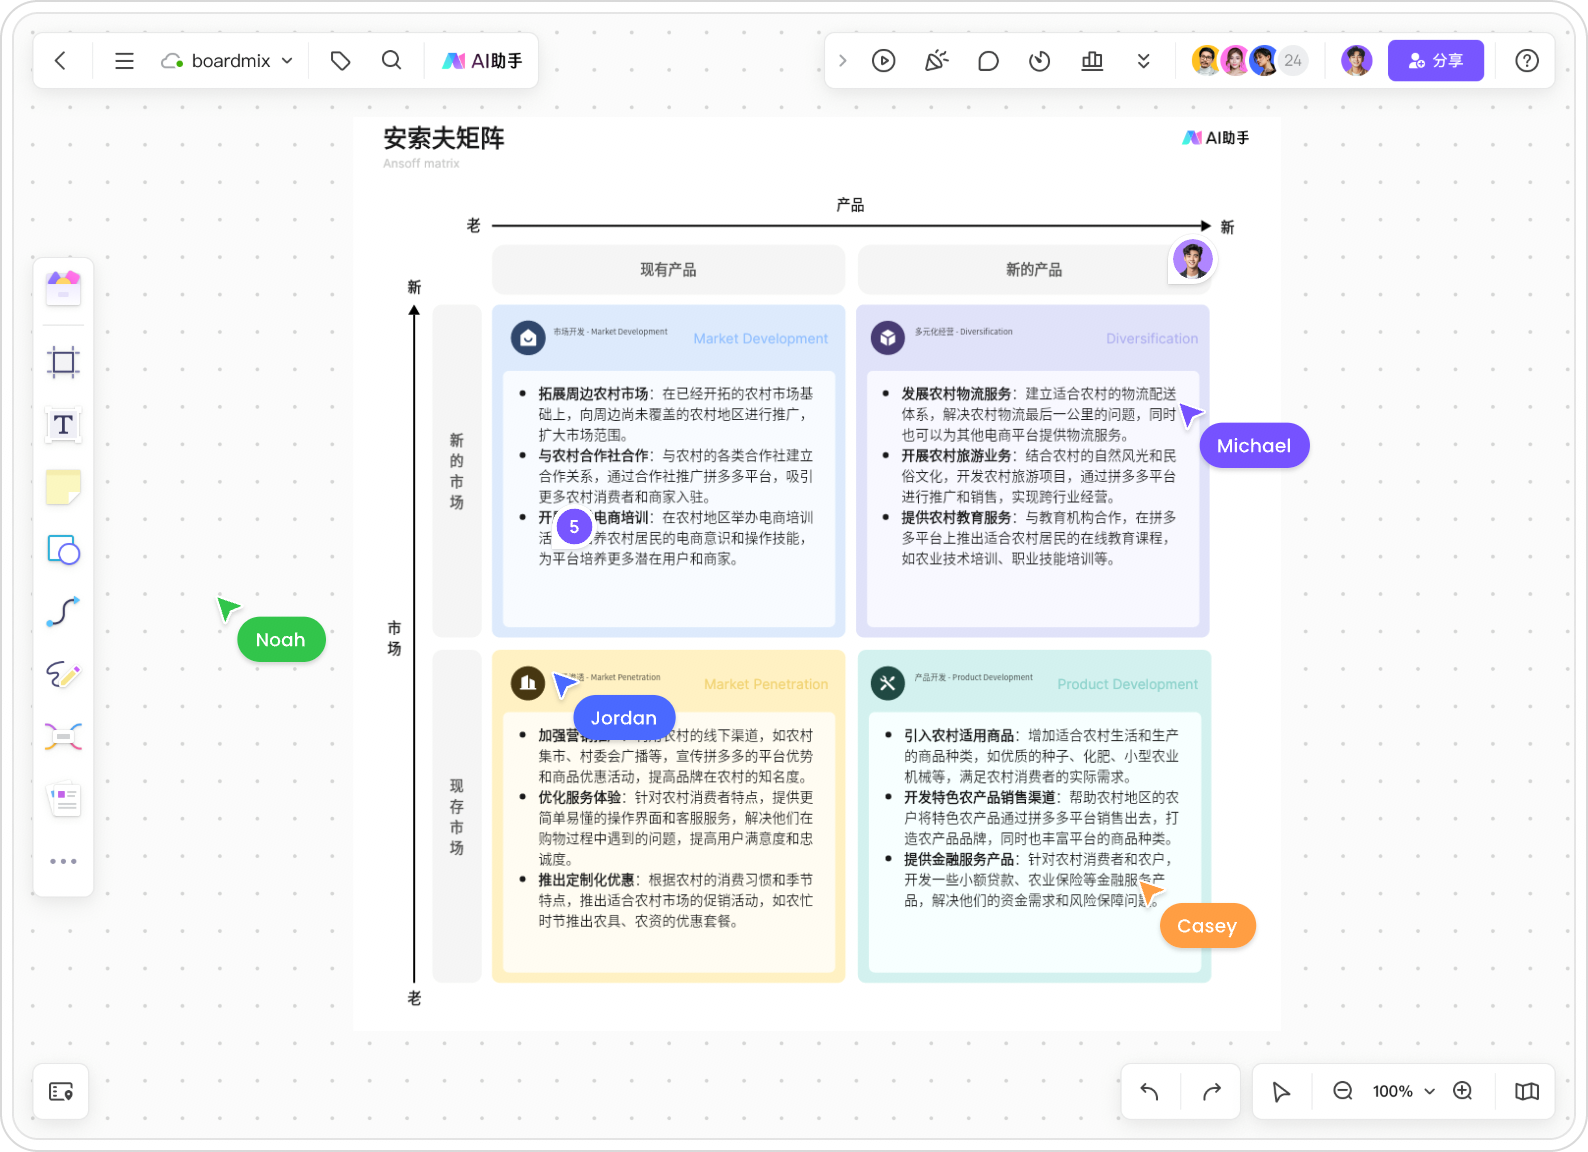Image resolution: width=1588 pixels, height=1152 pixels.
Task: Redo the last action
Action: pos(1212,1092)
